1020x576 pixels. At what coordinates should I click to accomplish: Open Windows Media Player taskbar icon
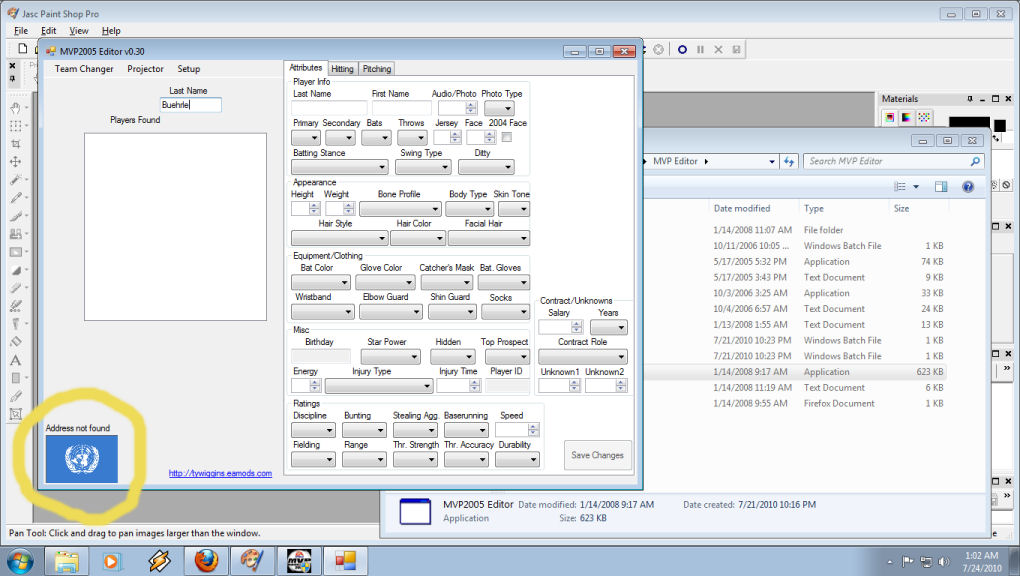pos(112,560)
